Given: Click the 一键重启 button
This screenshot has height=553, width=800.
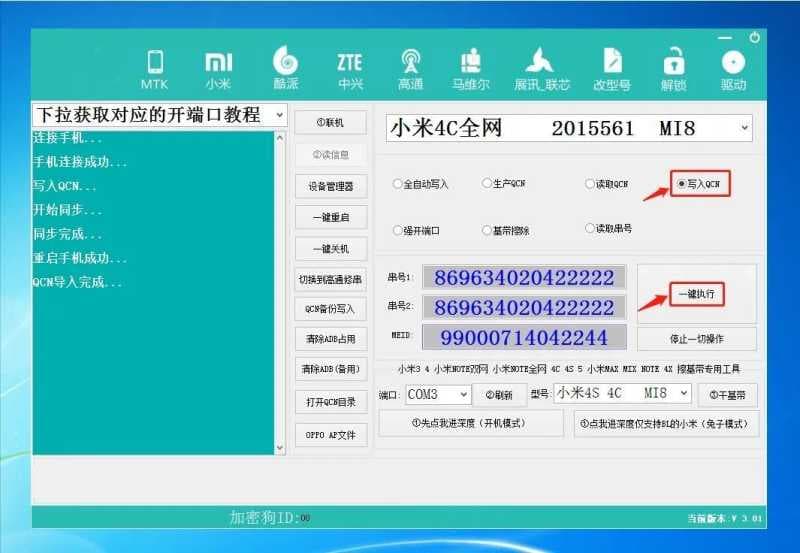Looking at the screenshot, I should pyautogui.click(x=331, y=217).
